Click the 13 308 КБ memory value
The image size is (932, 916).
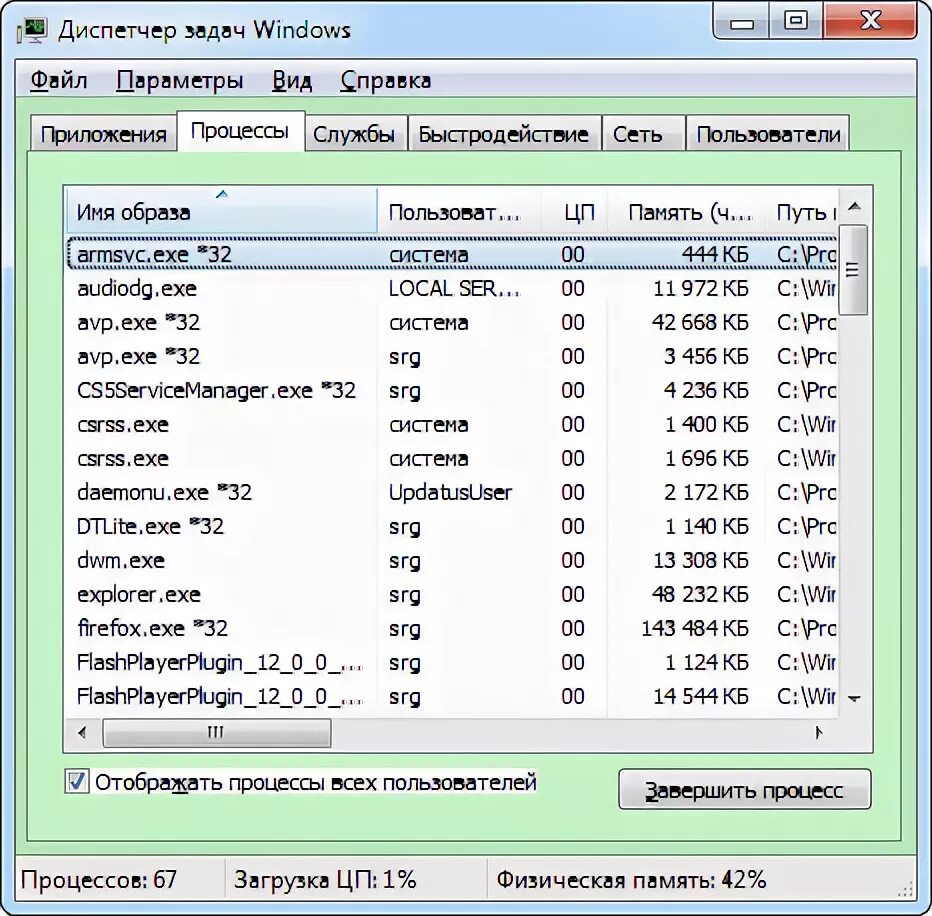point(701,560)
